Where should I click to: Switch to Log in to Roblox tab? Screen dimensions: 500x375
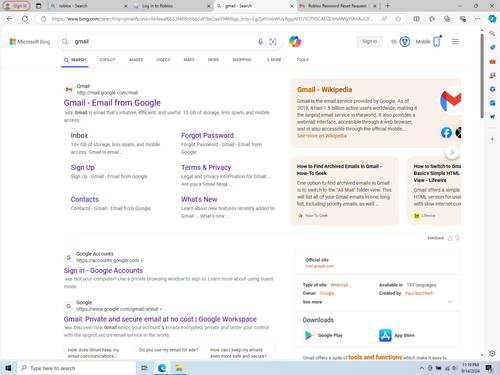[x=172, y=6]
